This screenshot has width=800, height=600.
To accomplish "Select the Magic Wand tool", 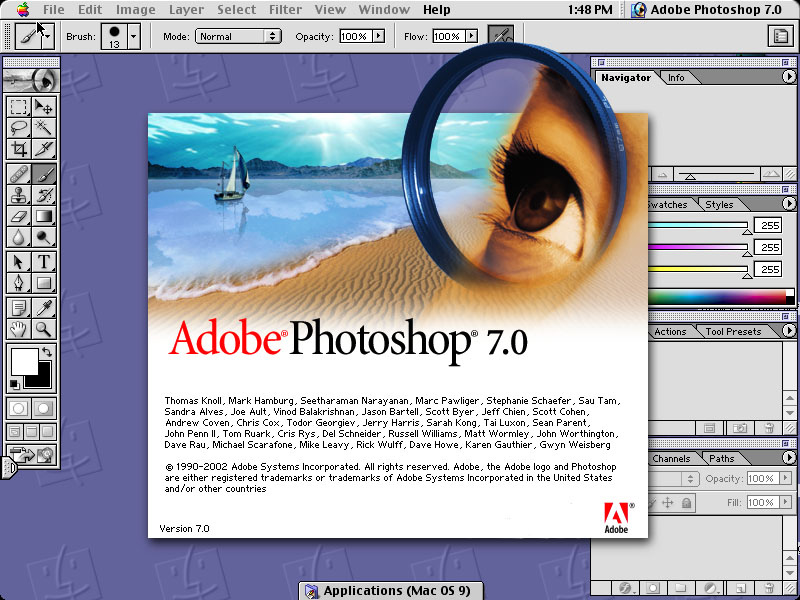I will tap(44, 127).
